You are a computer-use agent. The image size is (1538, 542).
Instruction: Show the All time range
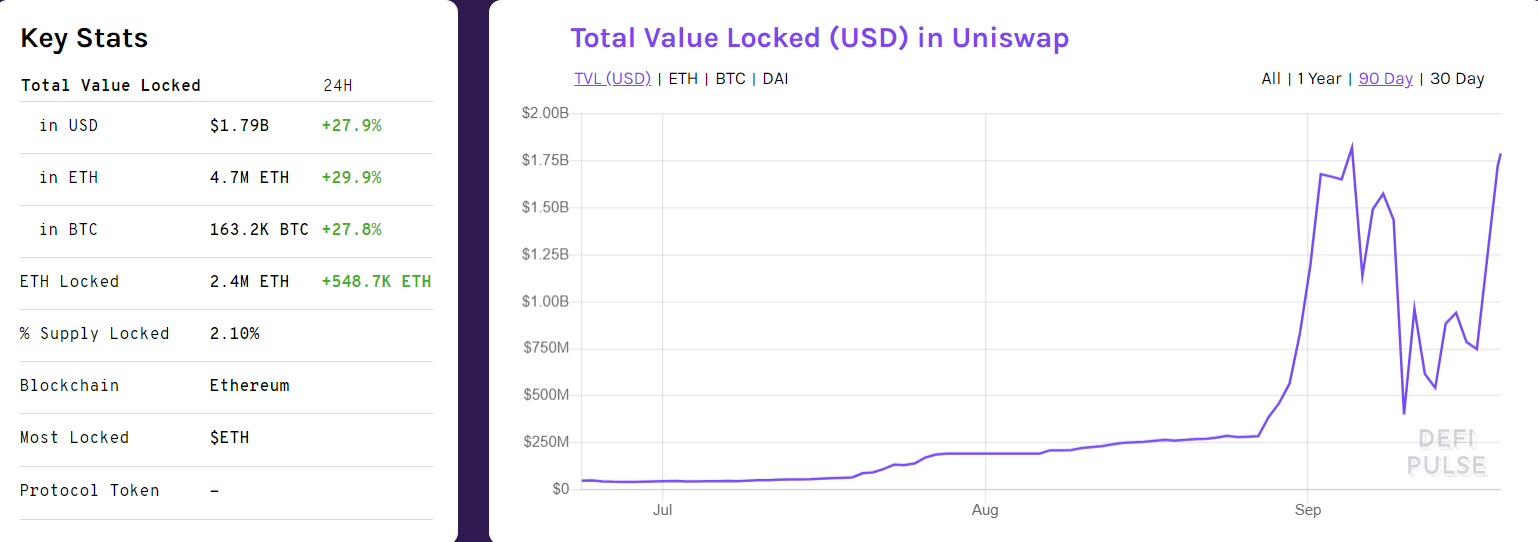pyautogui.click(x=1270, y=78)
